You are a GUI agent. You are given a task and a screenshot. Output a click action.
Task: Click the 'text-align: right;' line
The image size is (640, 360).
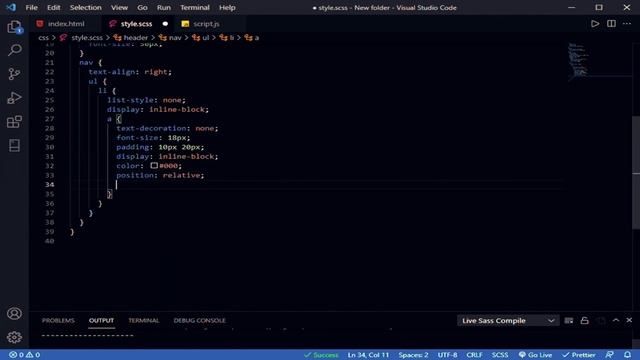point(130,72)
